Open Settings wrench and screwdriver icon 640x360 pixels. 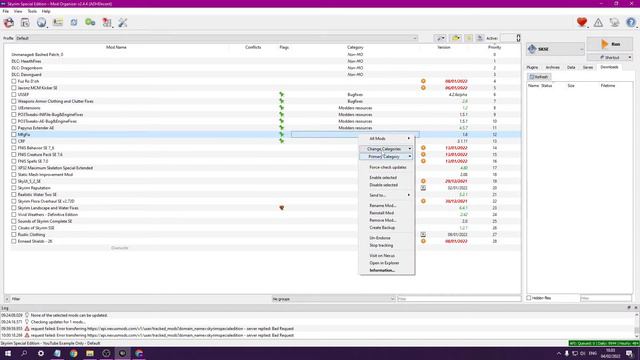[123, 23]
